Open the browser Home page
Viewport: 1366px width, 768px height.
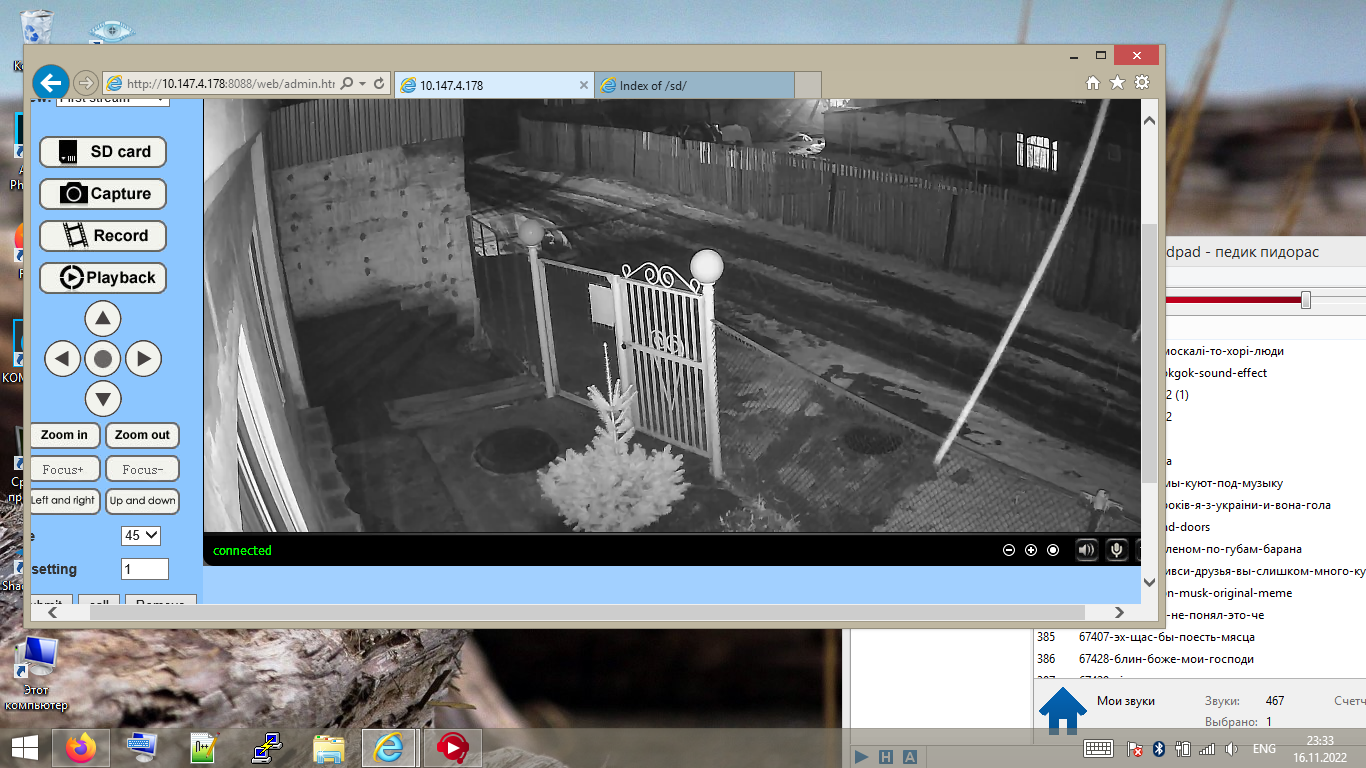(x=1093, y=83)
